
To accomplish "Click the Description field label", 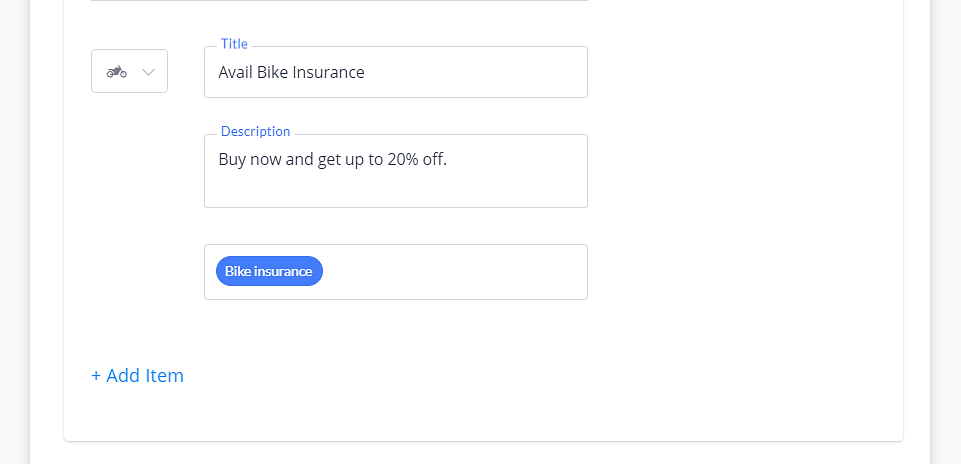I will [x=256, y=131].
